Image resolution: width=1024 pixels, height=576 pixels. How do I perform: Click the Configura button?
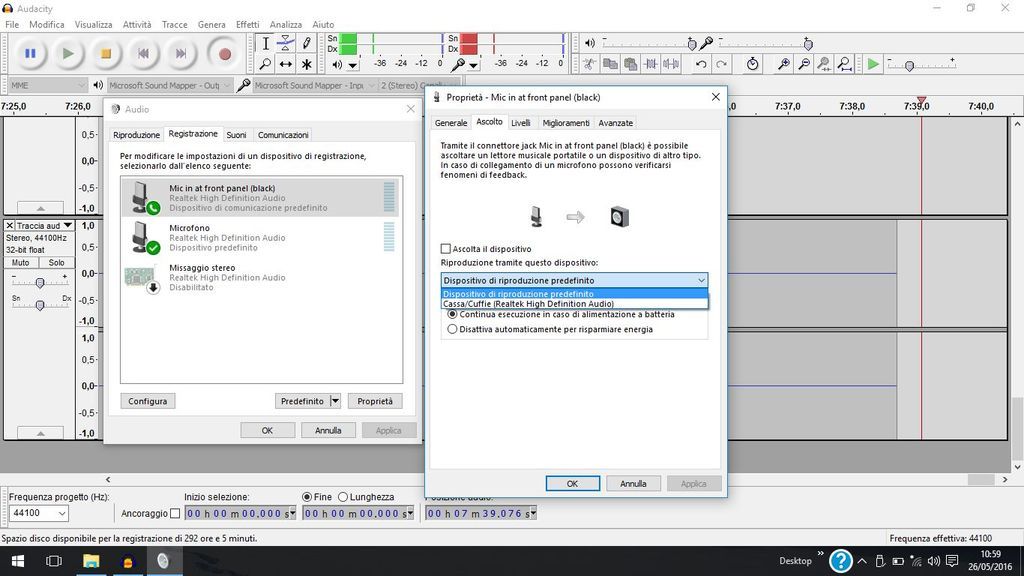pos(147,401)
